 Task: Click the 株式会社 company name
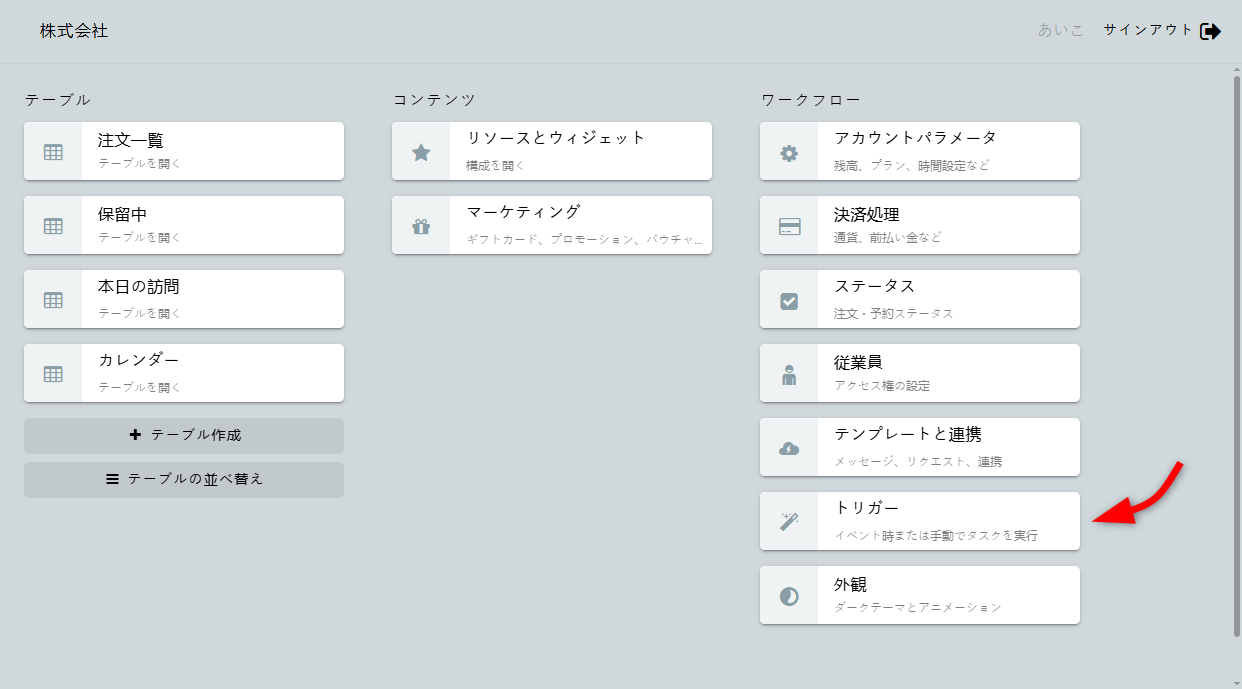tap(74, 31)
